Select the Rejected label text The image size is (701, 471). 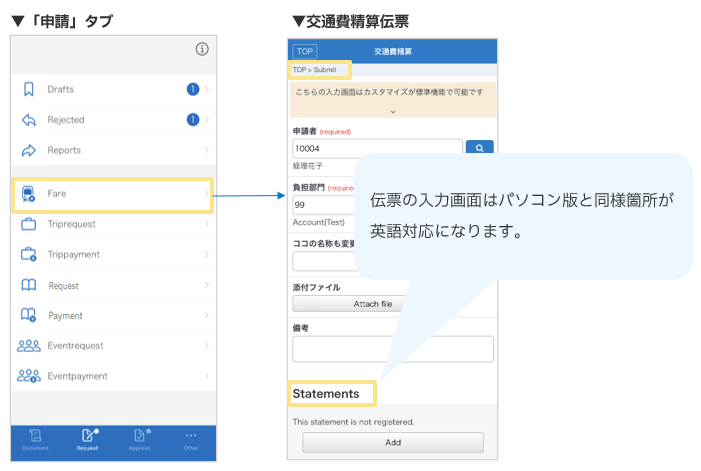(x=66, y=120)
